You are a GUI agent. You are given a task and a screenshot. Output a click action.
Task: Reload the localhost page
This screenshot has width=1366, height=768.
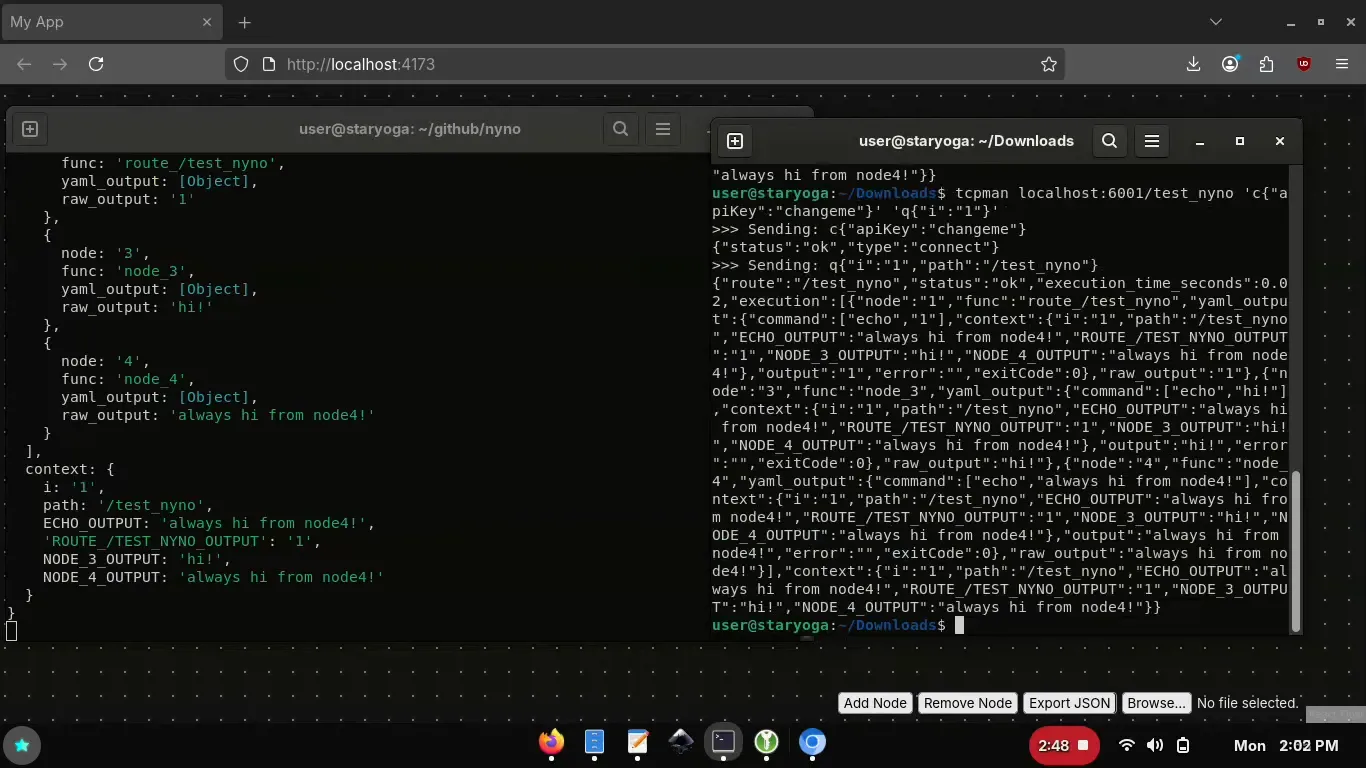click(96, 64)
